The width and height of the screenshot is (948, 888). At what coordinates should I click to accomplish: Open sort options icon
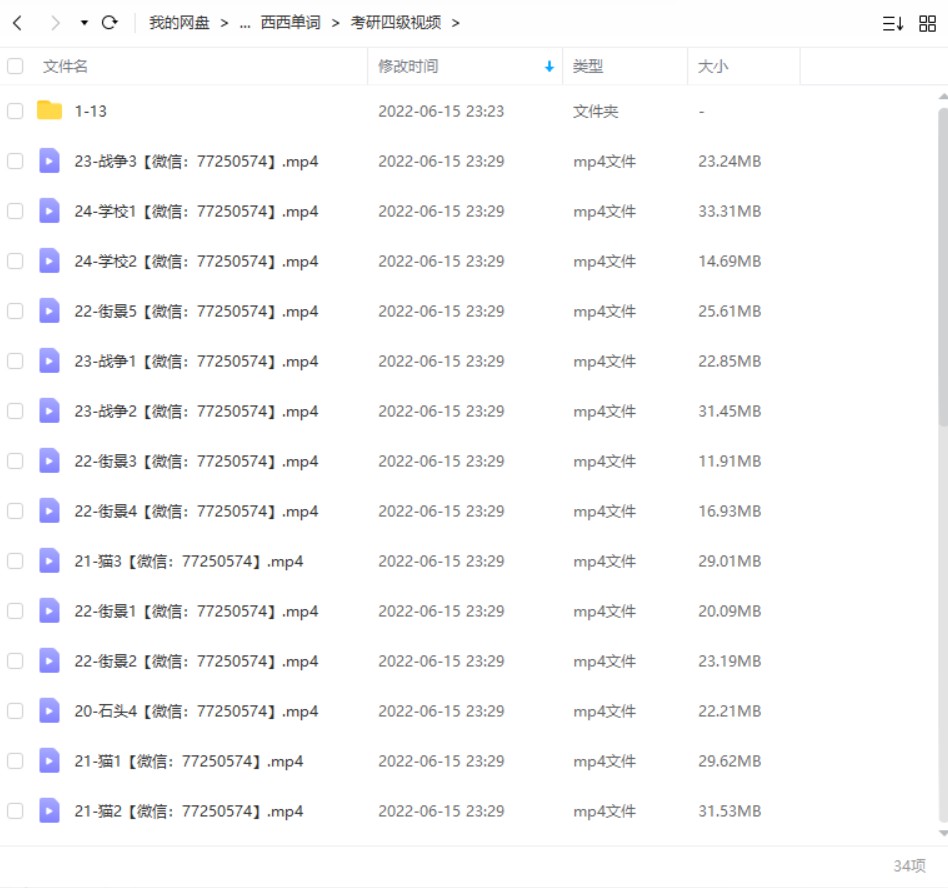tap(893, 24)
